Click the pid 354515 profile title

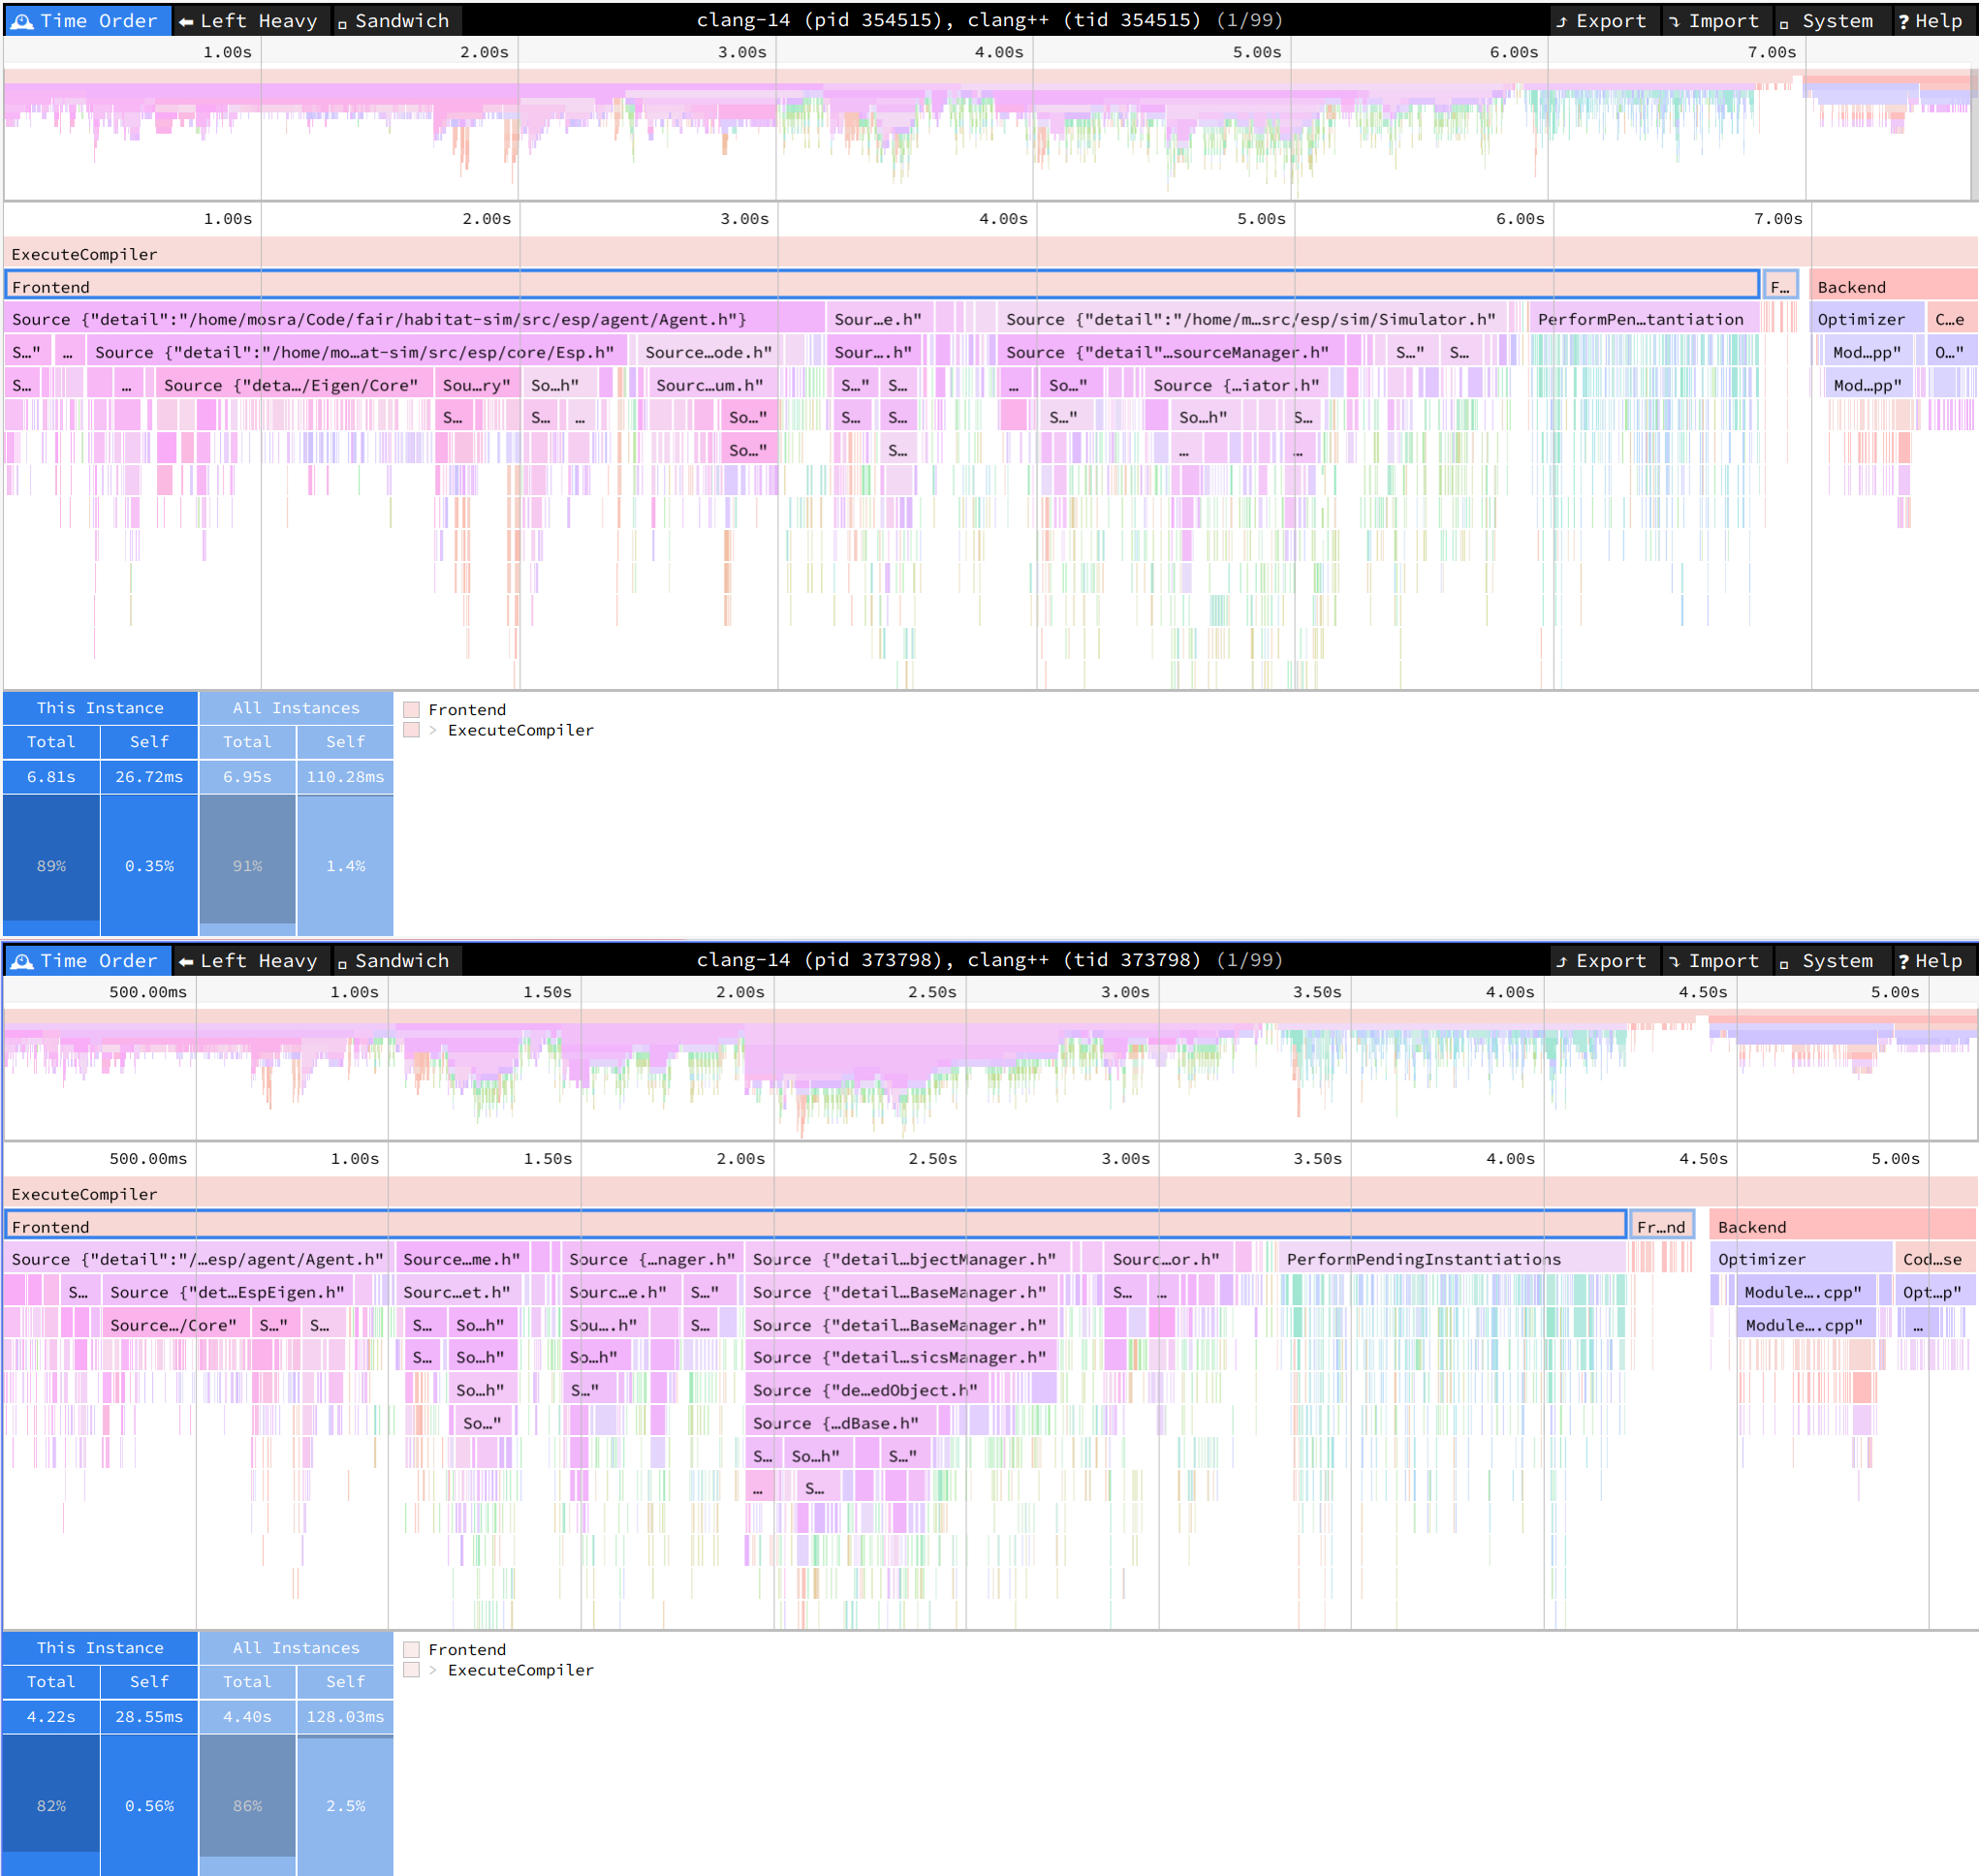989,20
